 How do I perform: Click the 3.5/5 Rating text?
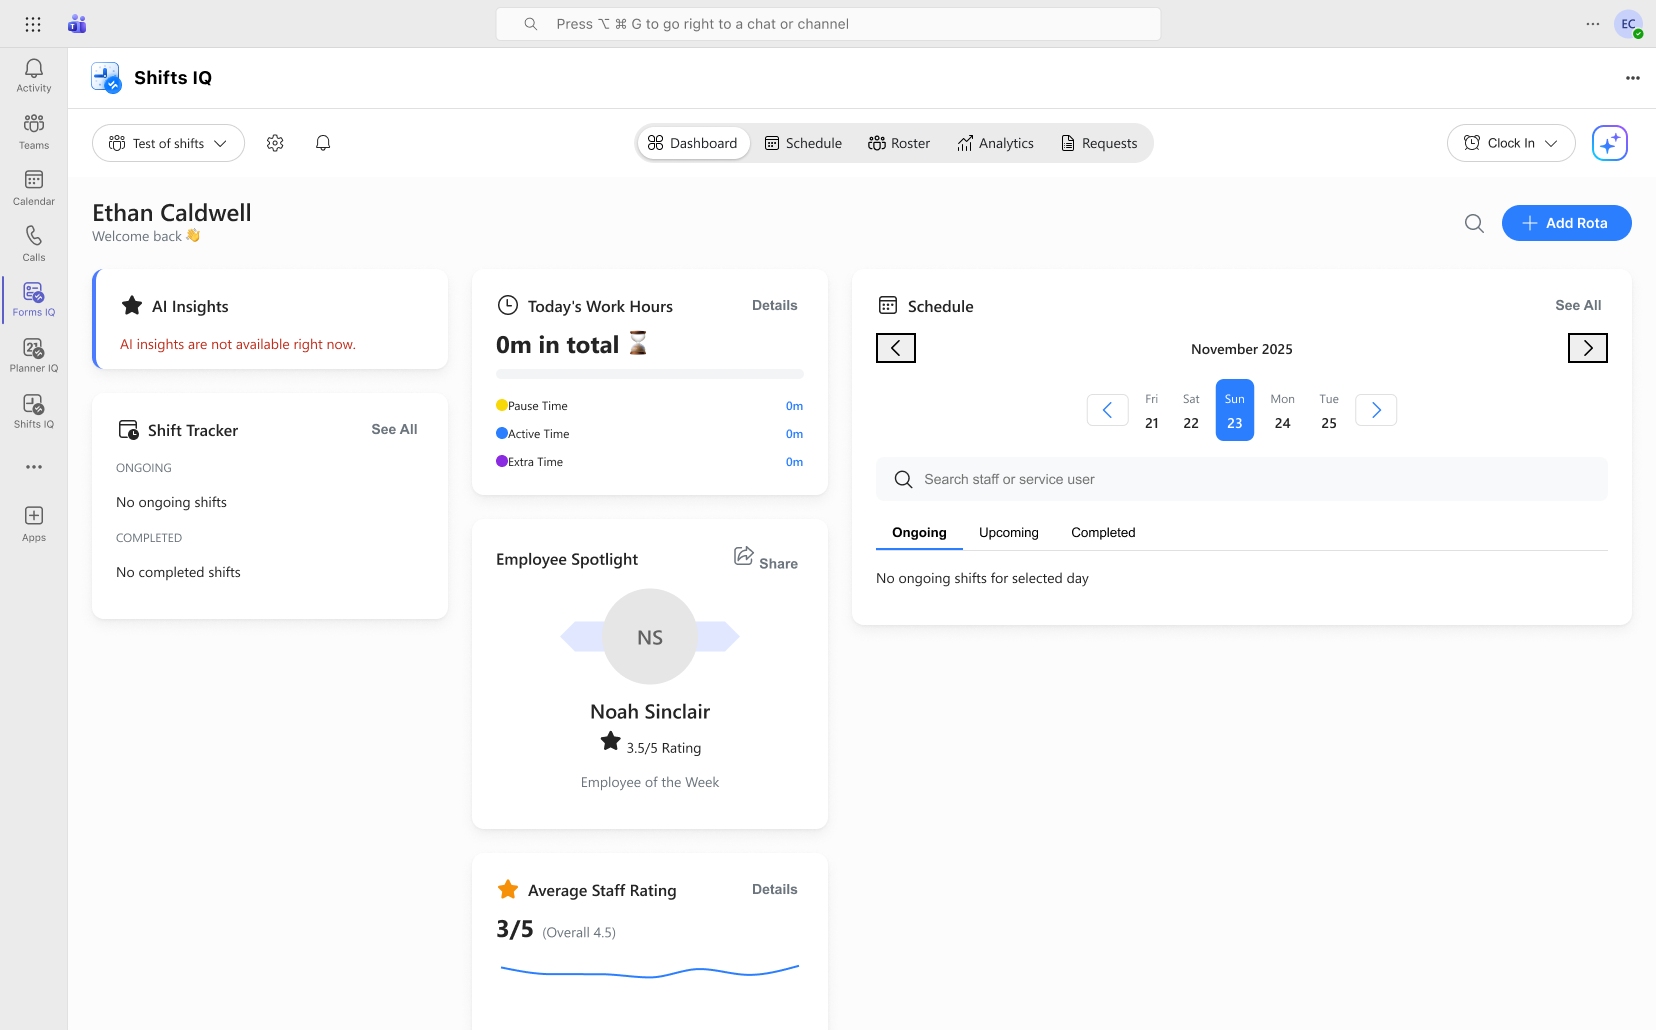[664, 748]
